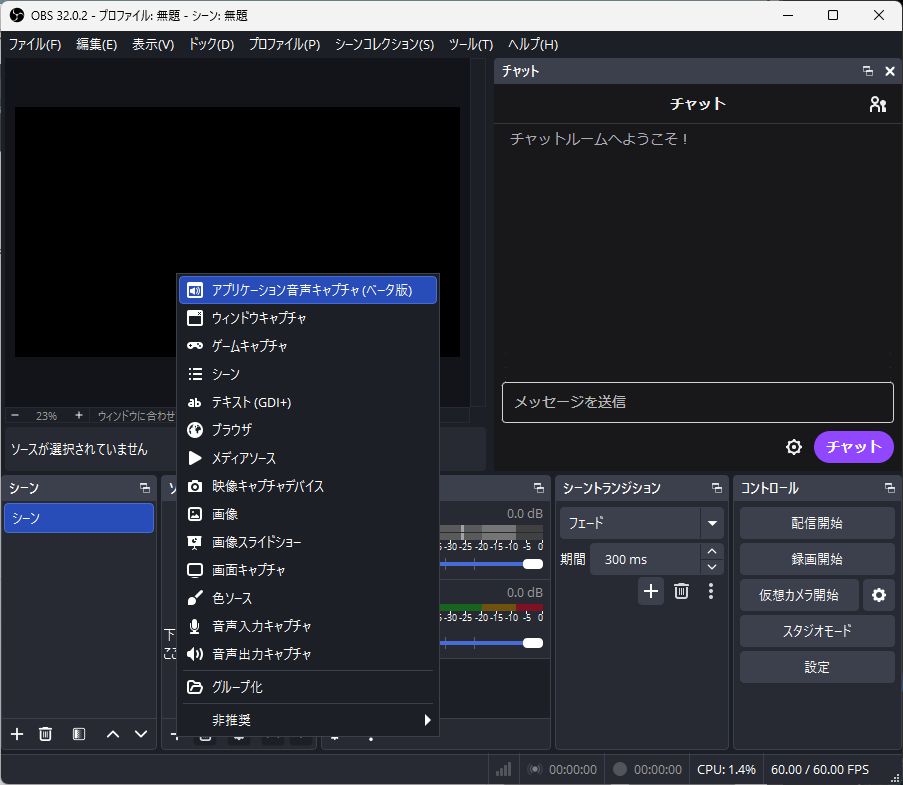Open the フェード transition dropdown
Screen dimensions: 903x785
[x=712, y=523]
